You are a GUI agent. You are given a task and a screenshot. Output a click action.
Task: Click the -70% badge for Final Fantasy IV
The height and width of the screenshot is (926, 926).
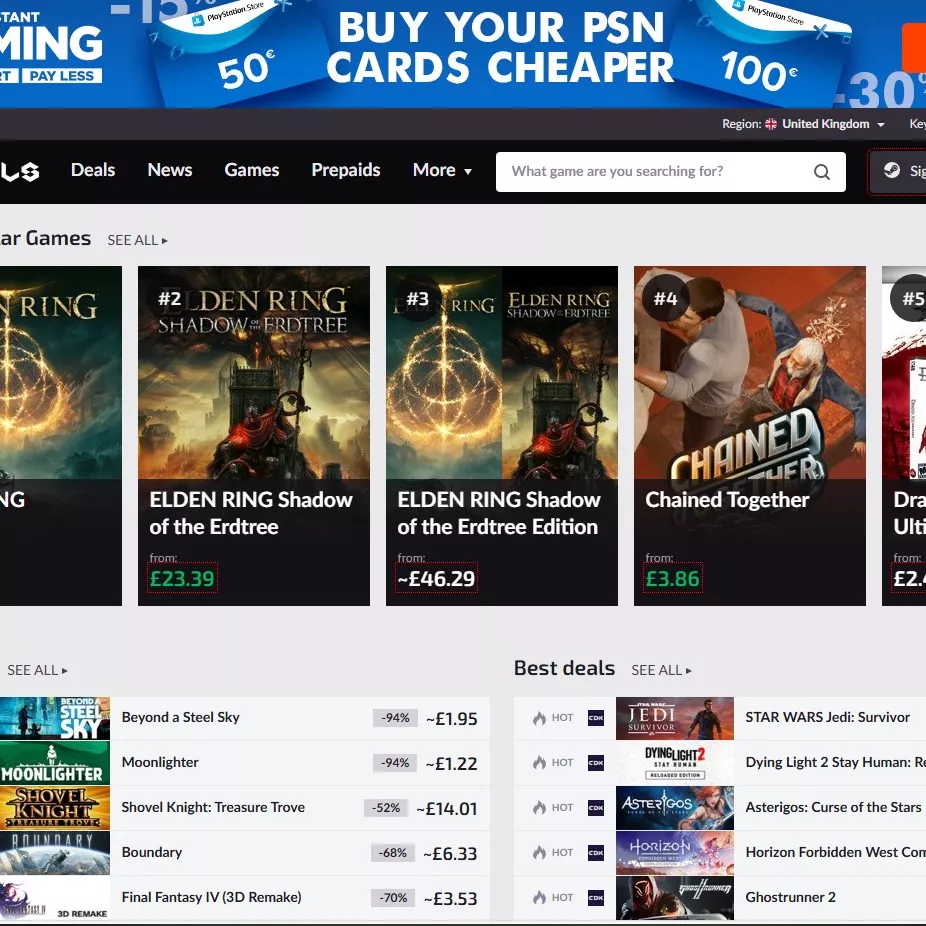pos(393,898)
